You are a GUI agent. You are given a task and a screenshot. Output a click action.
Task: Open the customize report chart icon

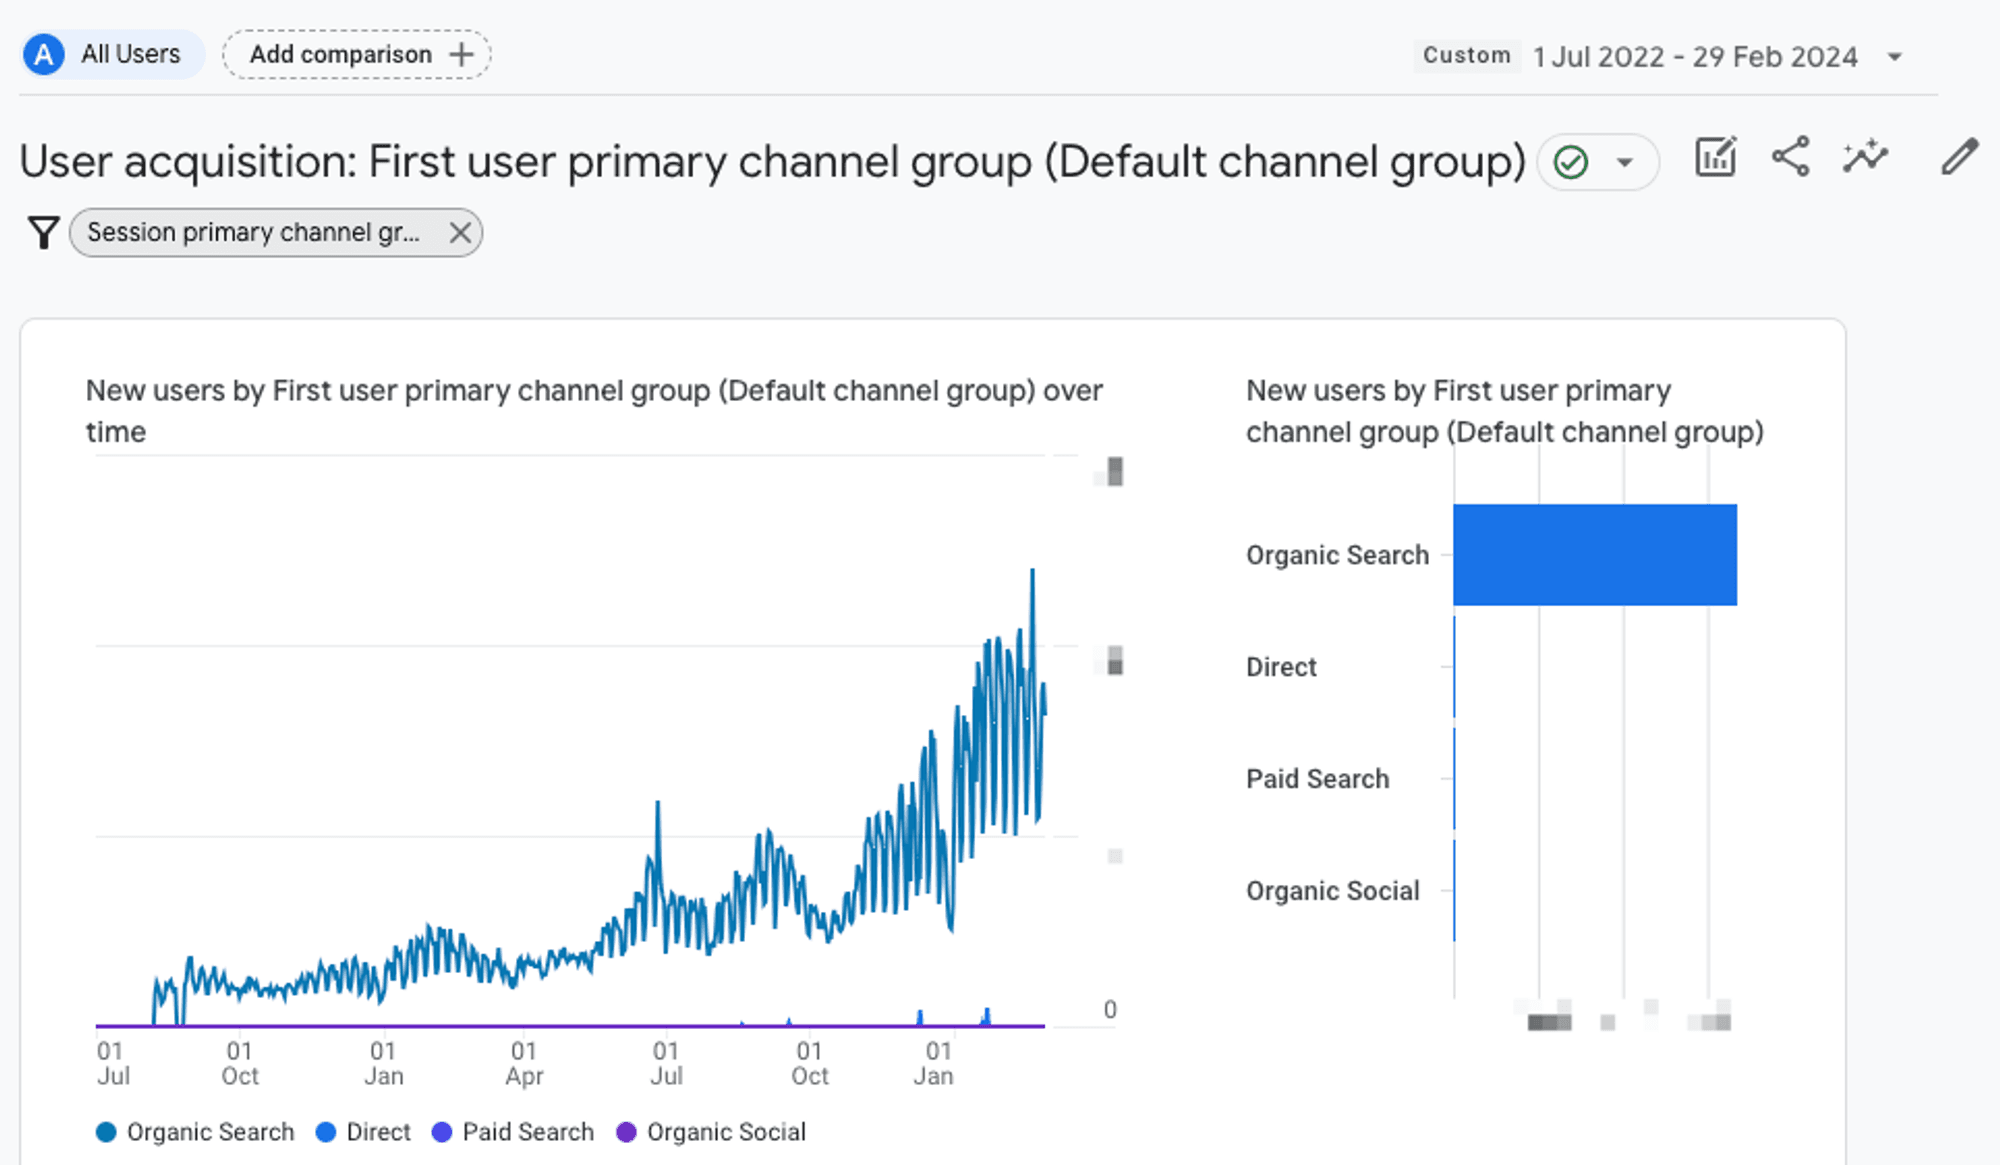[1715, 157]
